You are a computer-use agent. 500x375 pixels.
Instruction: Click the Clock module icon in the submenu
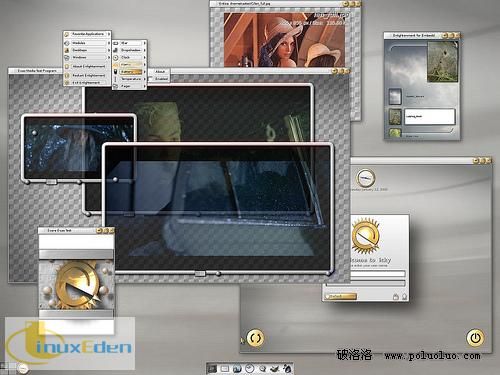(x=116, y=57)
